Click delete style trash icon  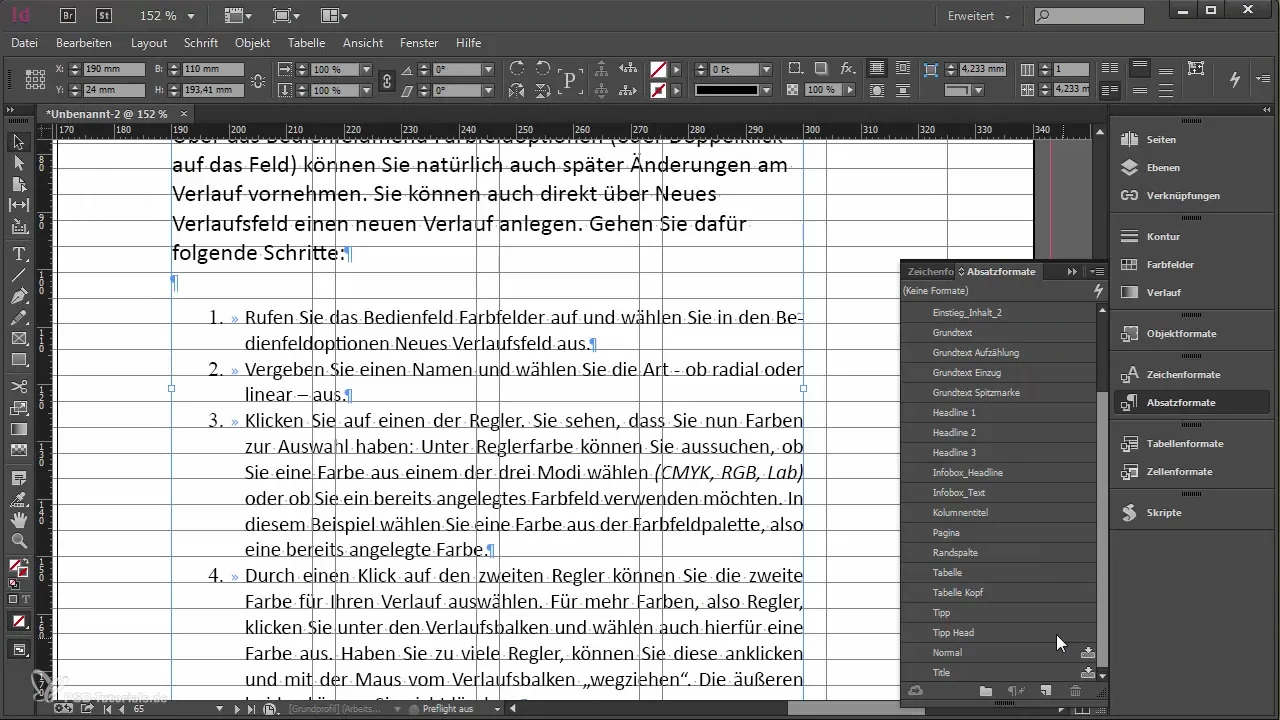click(x=1076, y=691)
